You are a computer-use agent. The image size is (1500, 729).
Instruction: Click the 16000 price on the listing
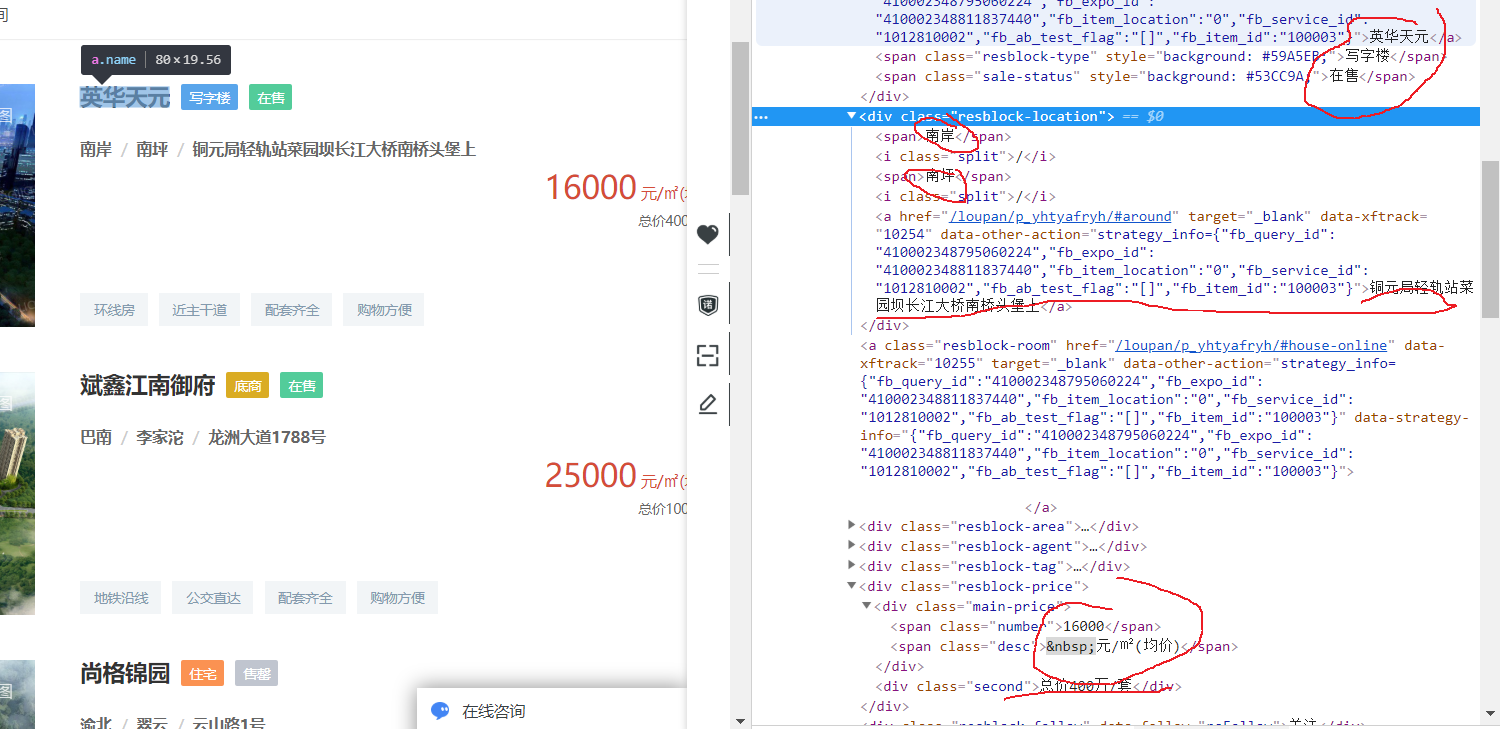click(x=591, y=187)
